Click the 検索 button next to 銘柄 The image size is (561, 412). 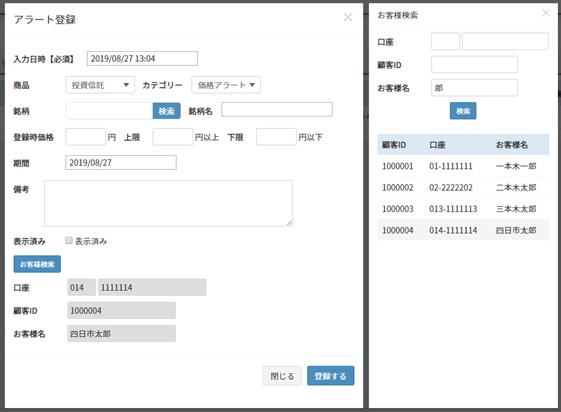tap(166, 111)
